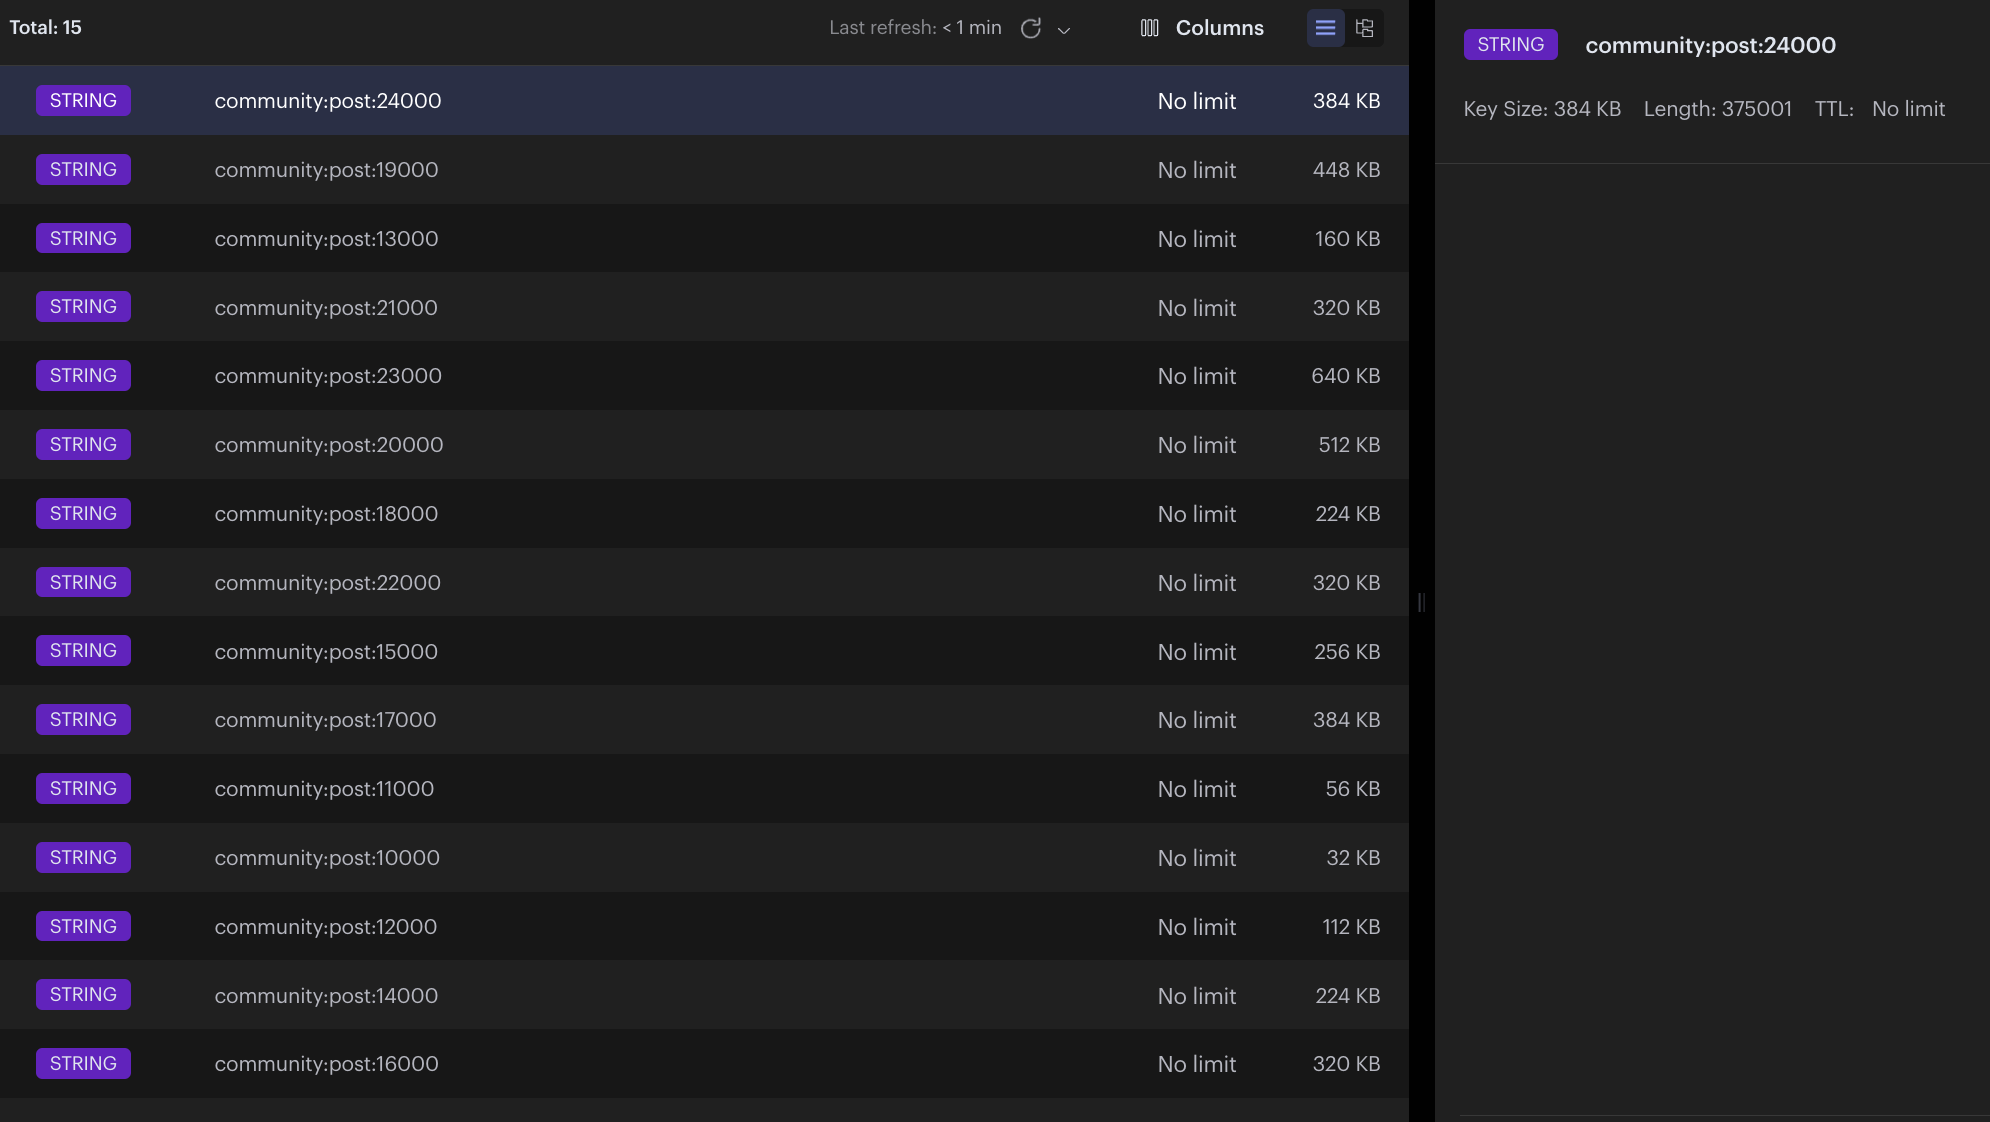Switch to list view

pyautogui.click(x=1325, y=28)
